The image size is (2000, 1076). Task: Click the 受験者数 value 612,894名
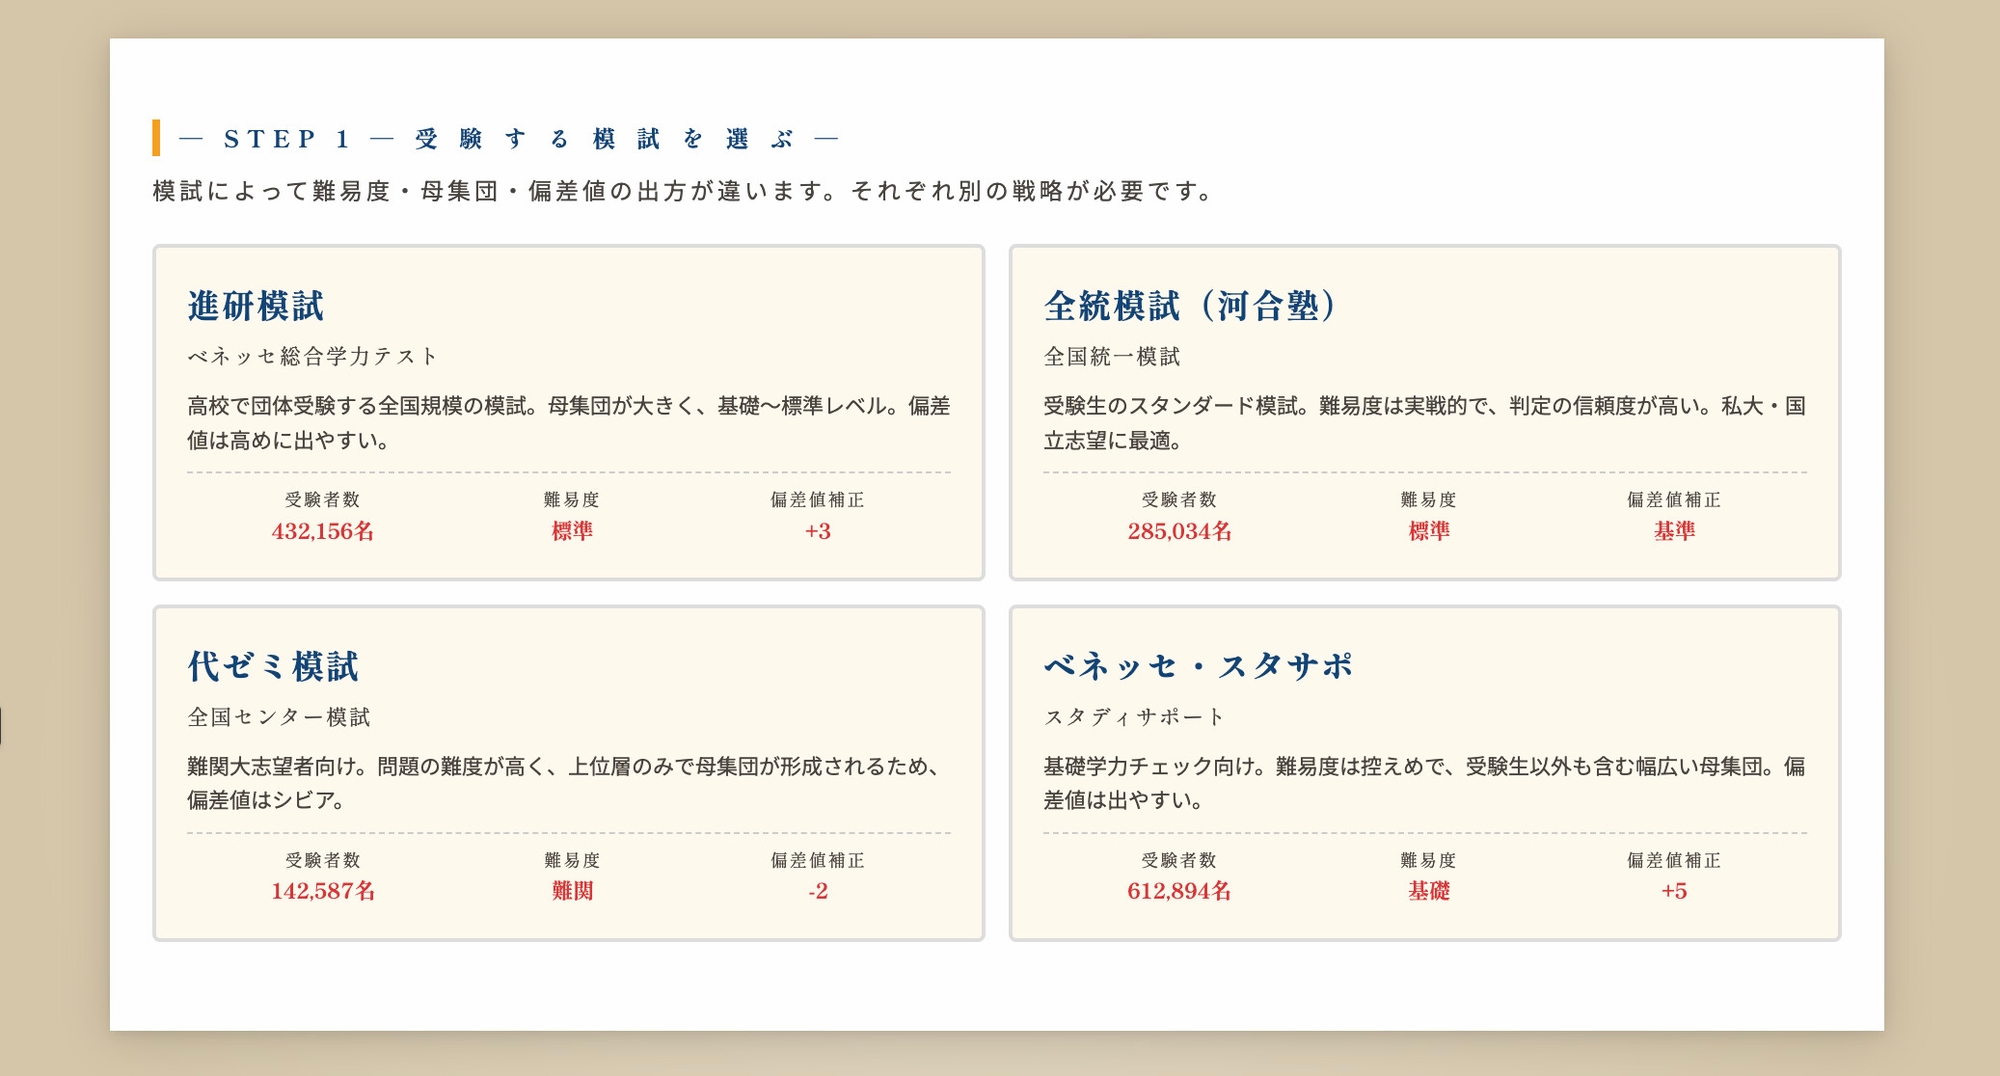pos(1180,890)
